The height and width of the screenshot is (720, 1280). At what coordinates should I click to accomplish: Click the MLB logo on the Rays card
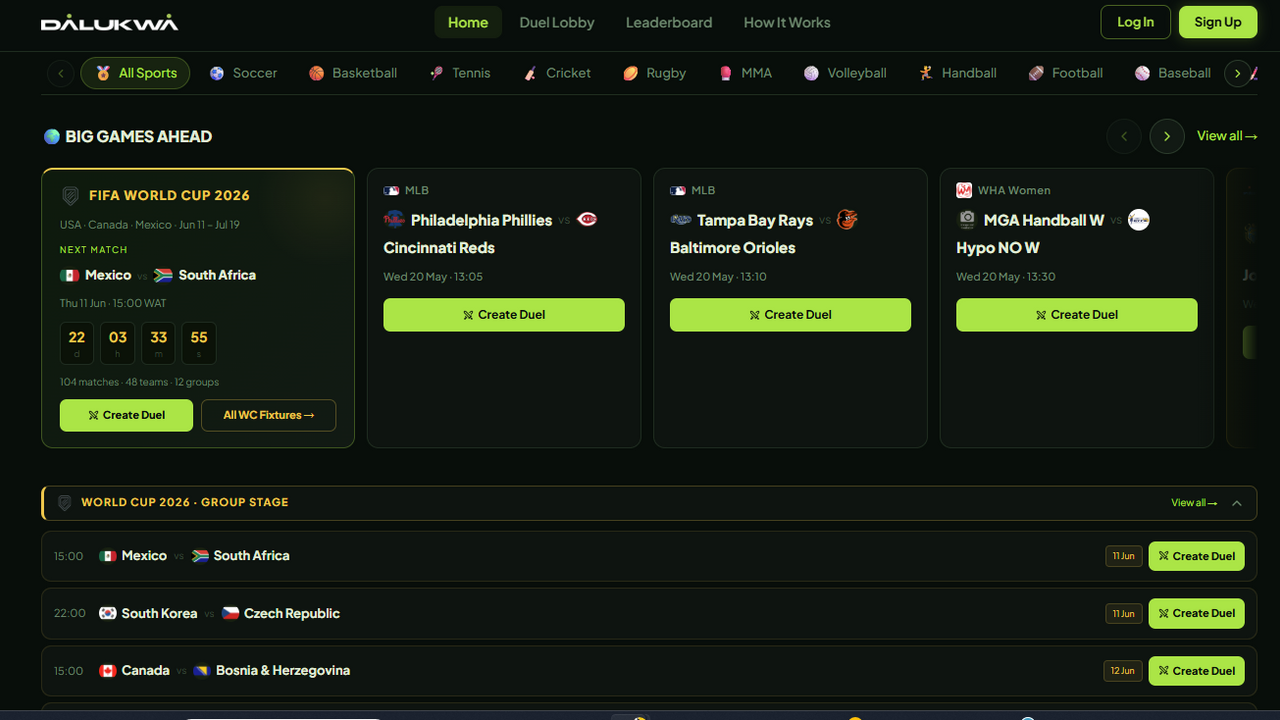(678, 190)
